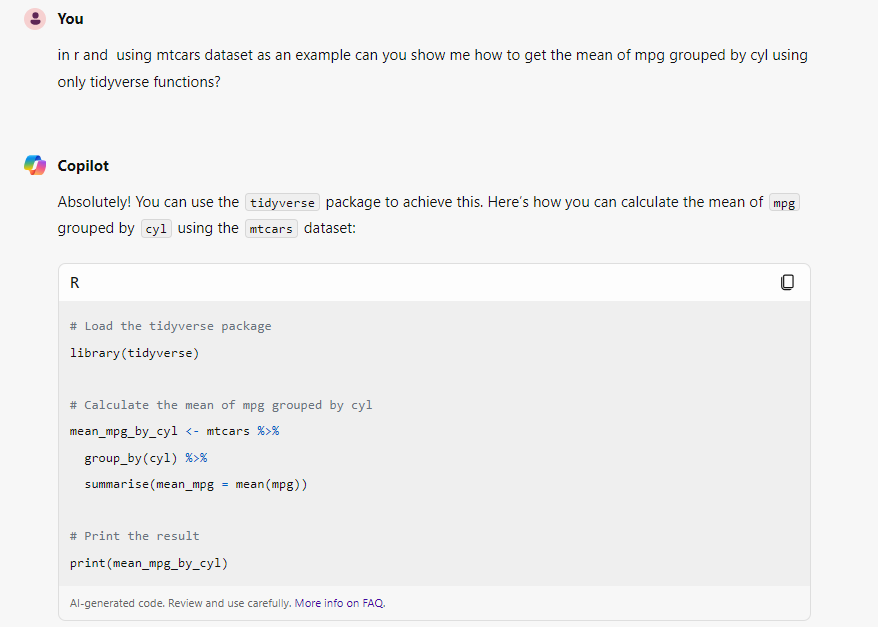This screenshot has height=627, width=878.
Task: Click the copy code icon
Action: coord(787,282)
